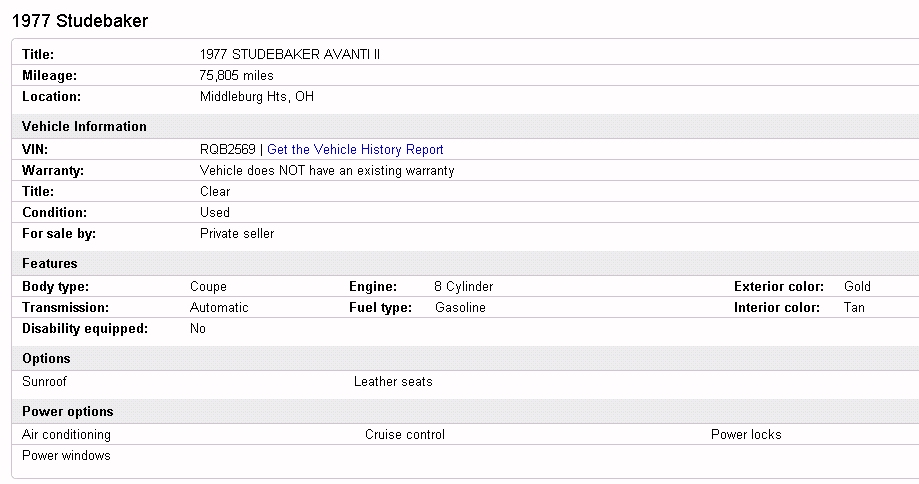Click the Private seller value
The width and height of the screenshot is (919, 484).
[x=237, y=234]
